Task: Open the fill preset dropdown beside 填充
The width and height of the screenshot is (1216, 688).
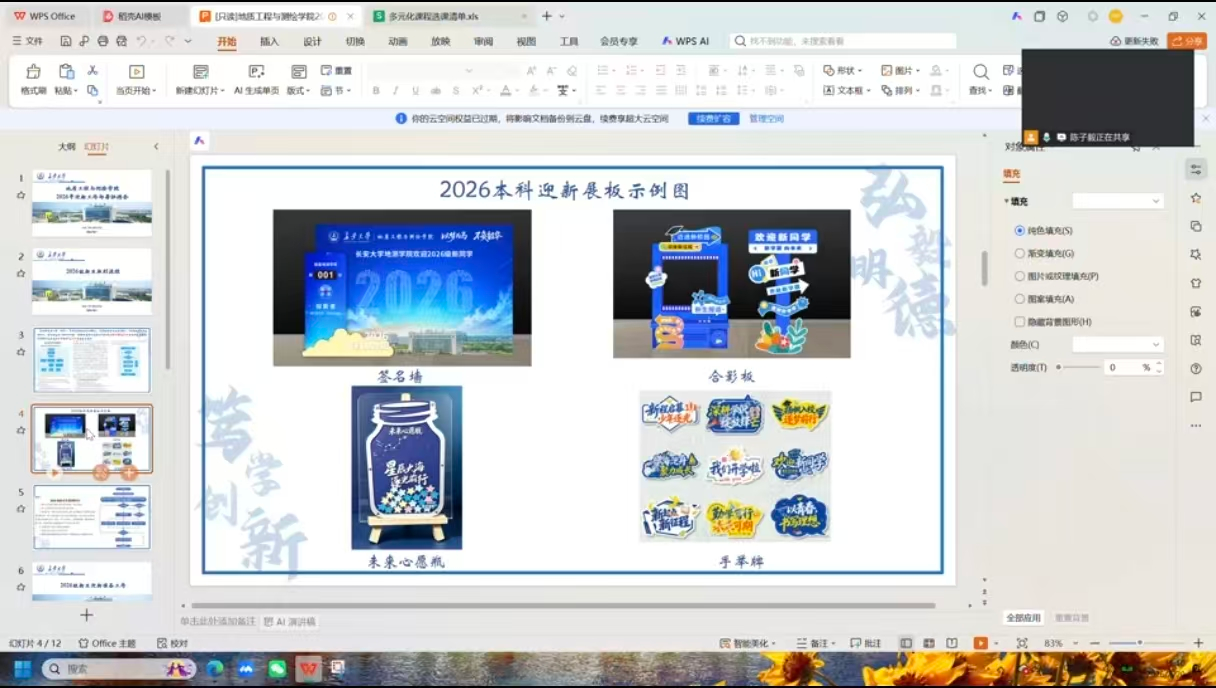Action: [x=1118, y=201]
